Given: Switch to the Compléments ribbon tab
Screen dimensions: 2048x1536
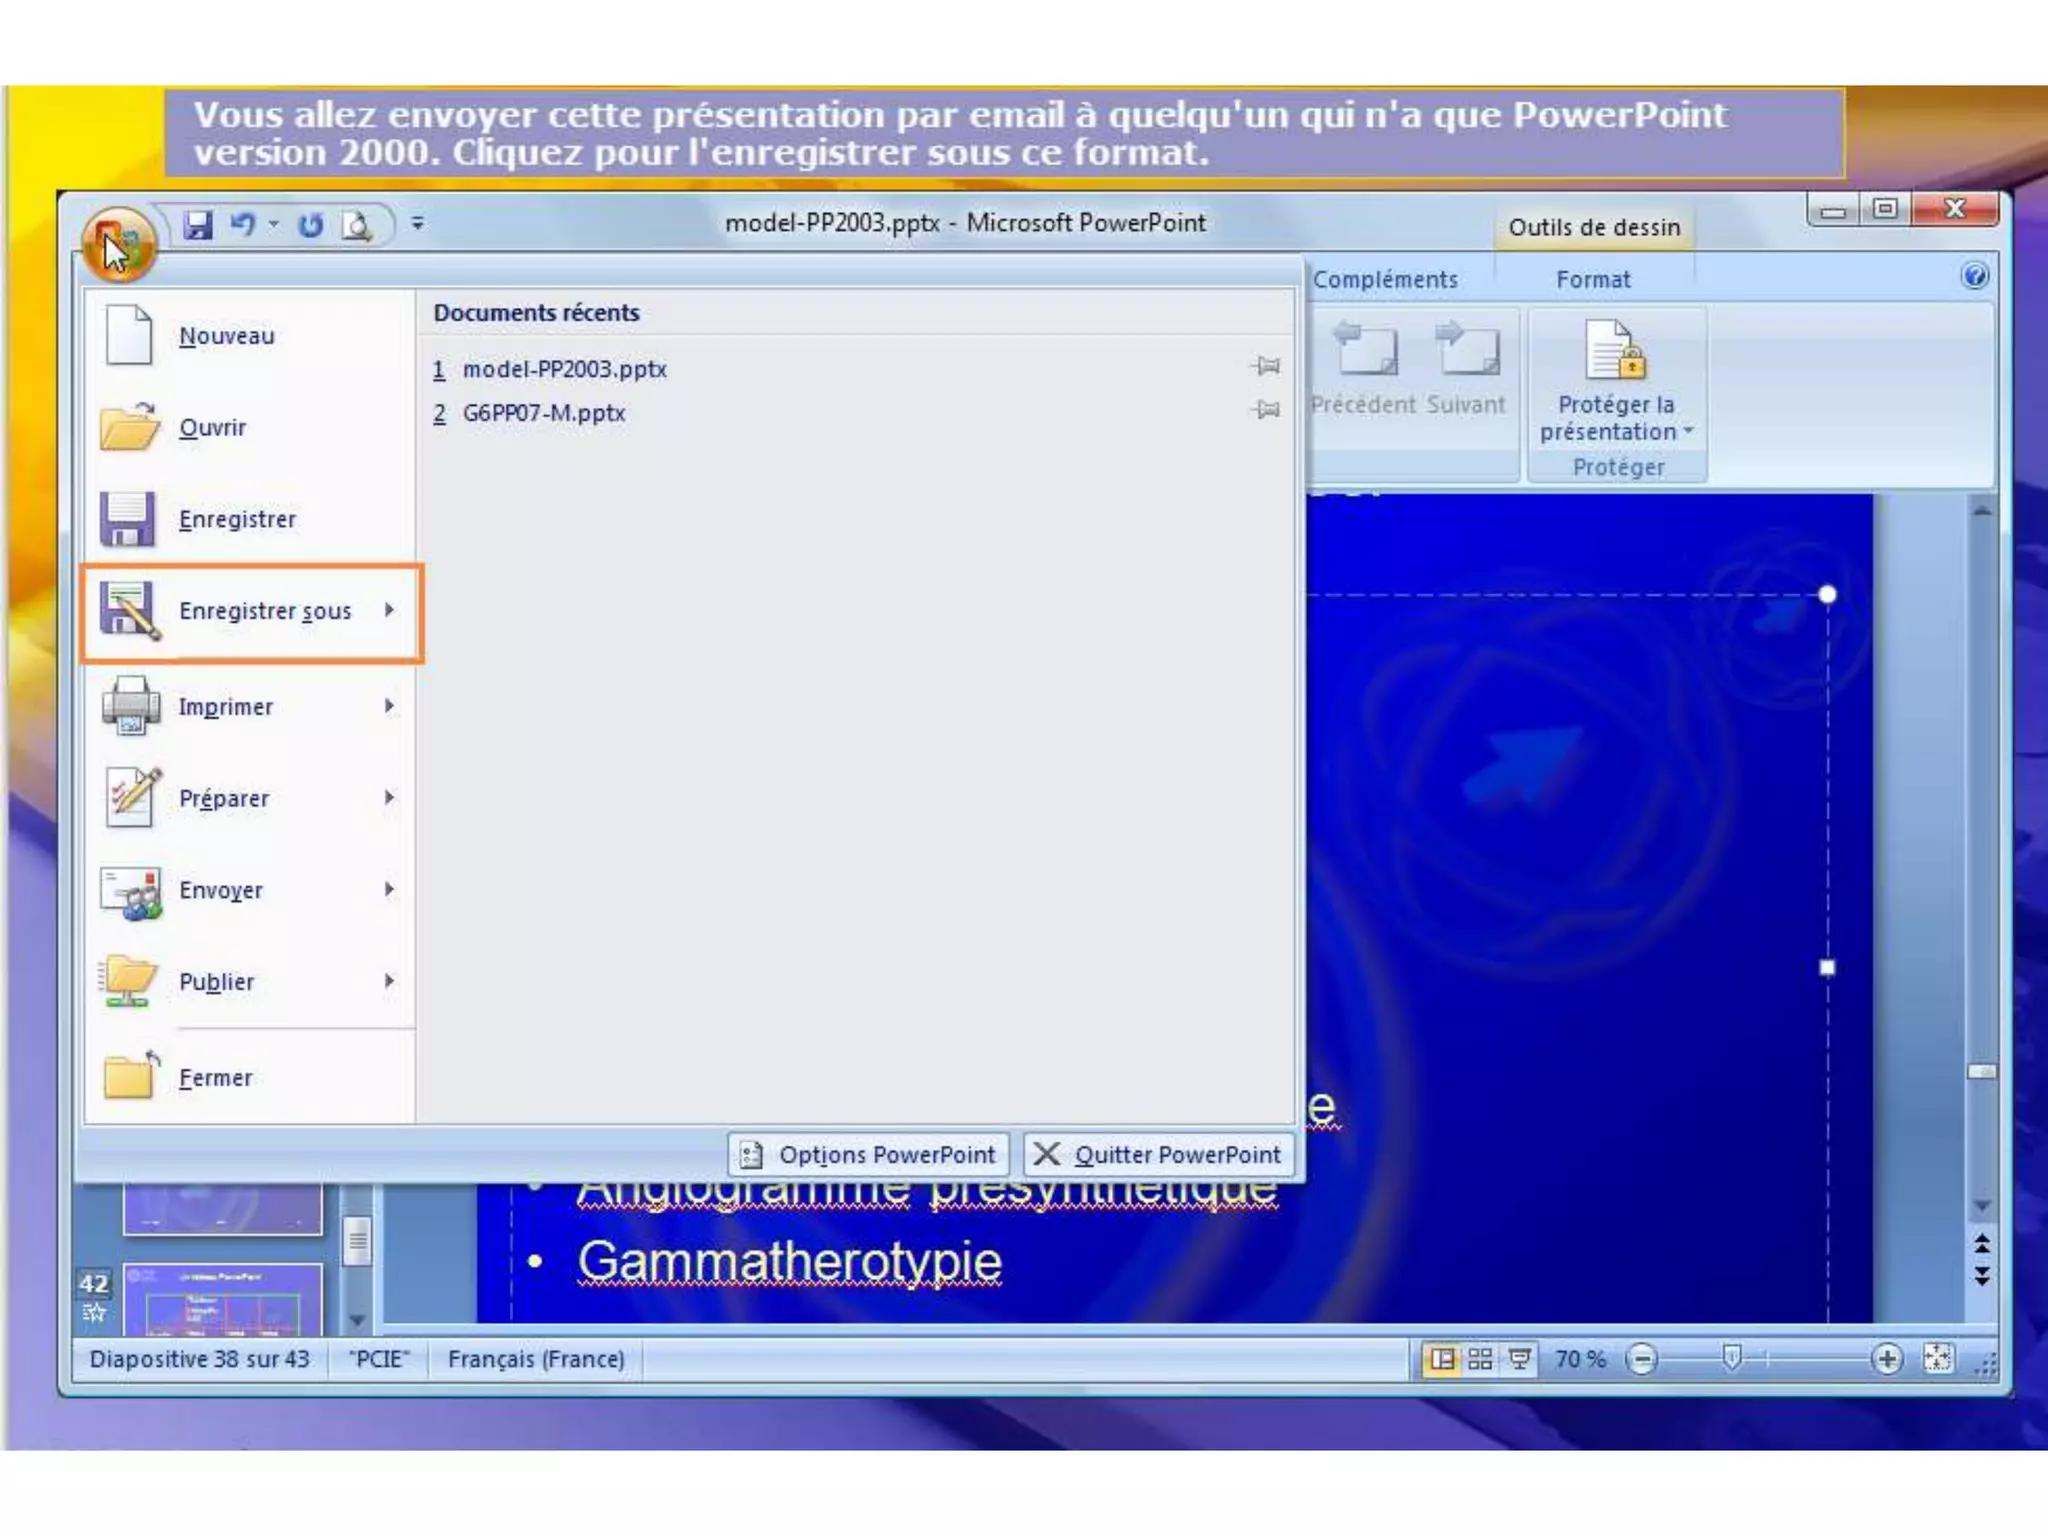Looking at the screenshot, I should tap(1385, 279).
